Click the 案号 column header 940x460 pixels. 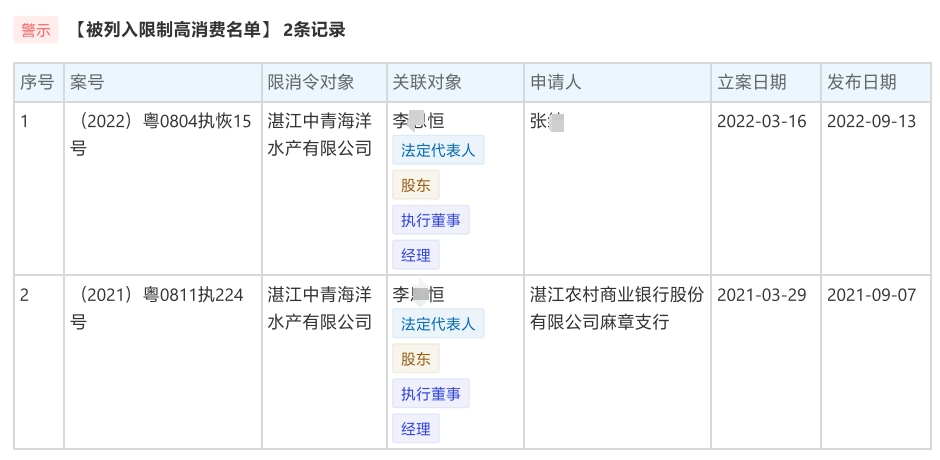(x=87, y=82)
